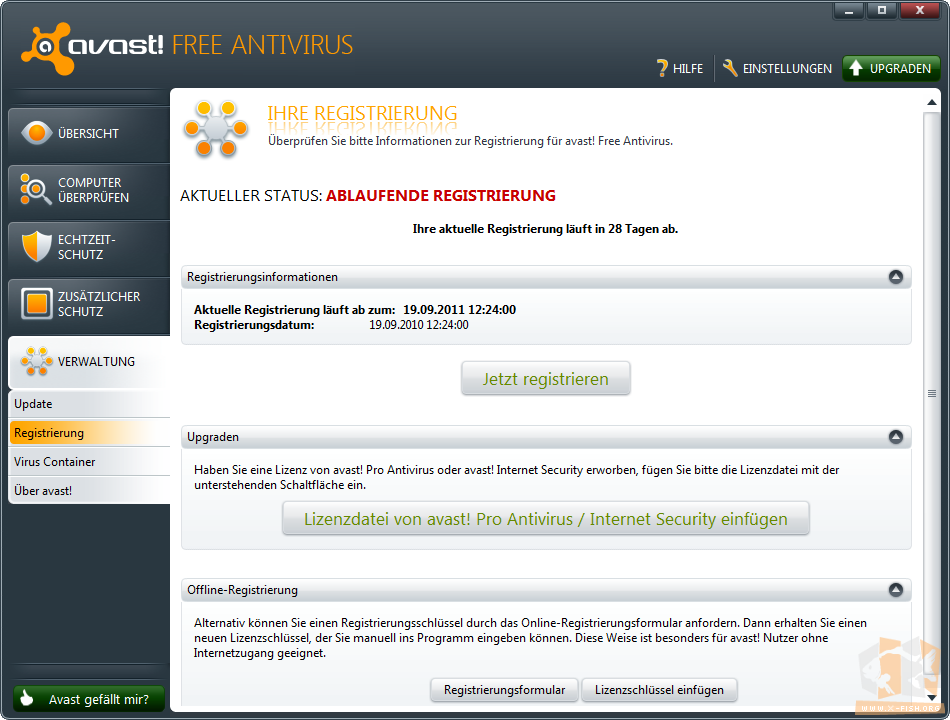Click Lizenzschlüssel einfügen button
Image resolution: width=950 pixels, height=720 pixels.
659,690
